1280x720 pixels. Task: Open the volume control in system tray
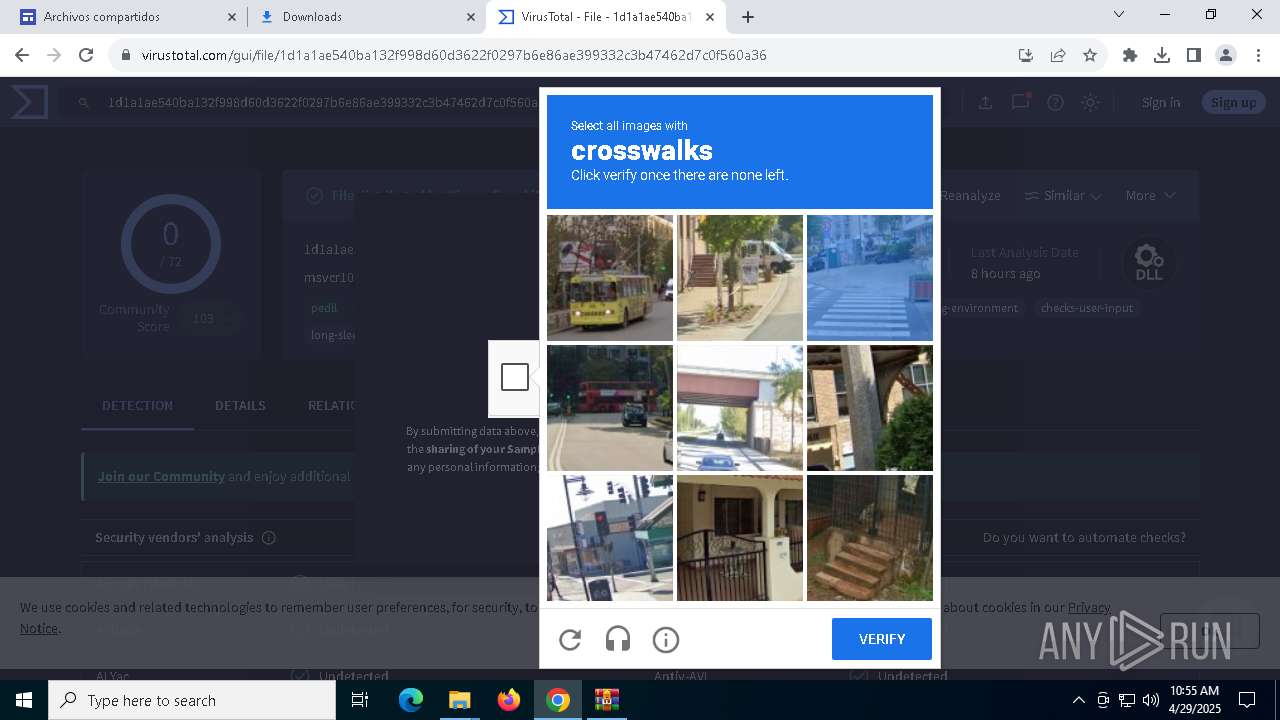(1151, 700)
